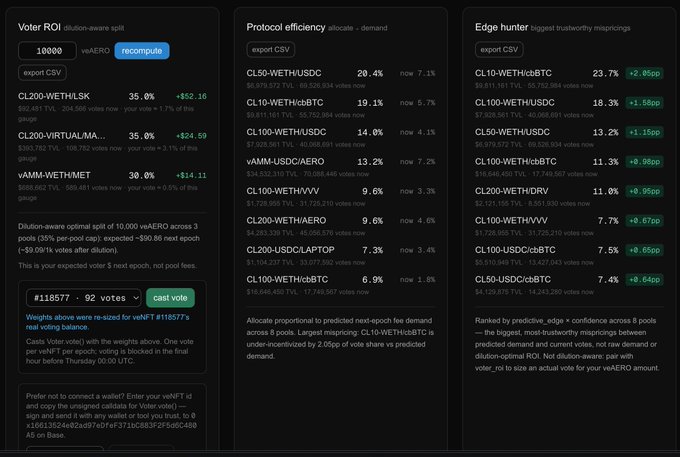Click the Edge hunter panel heading
Image resolution: width=680 pixels, height=457 pixels.
click(x=501, y=27)
